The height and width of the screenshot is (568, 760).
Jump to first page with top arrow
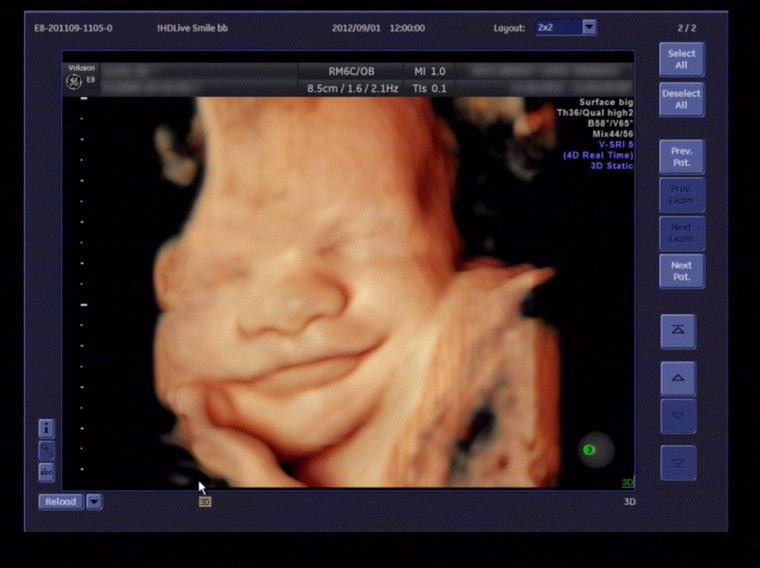tap(678, 331)
